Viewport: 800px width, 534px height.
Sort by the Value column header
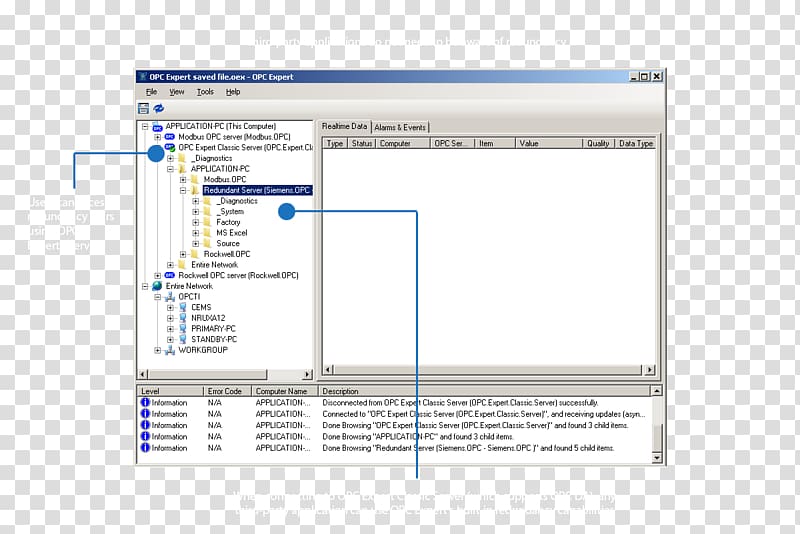[549, 143]
